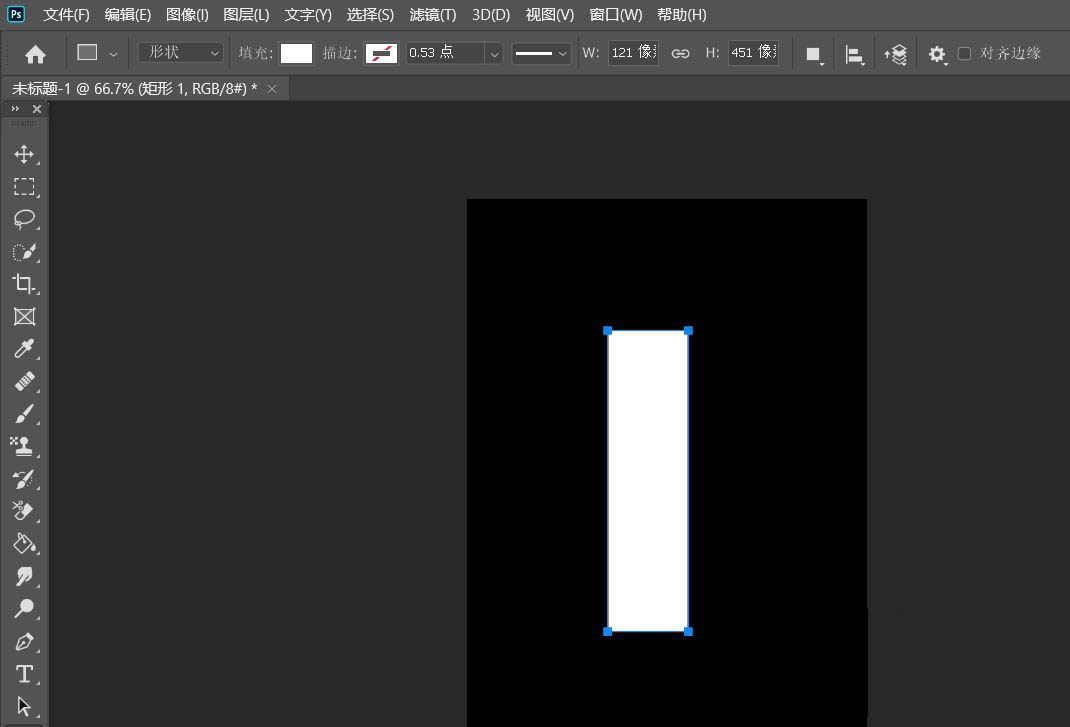Open the 形状 tool mode dropdown
This screenshot has width=1070, height=727.
tap(181, 53)
